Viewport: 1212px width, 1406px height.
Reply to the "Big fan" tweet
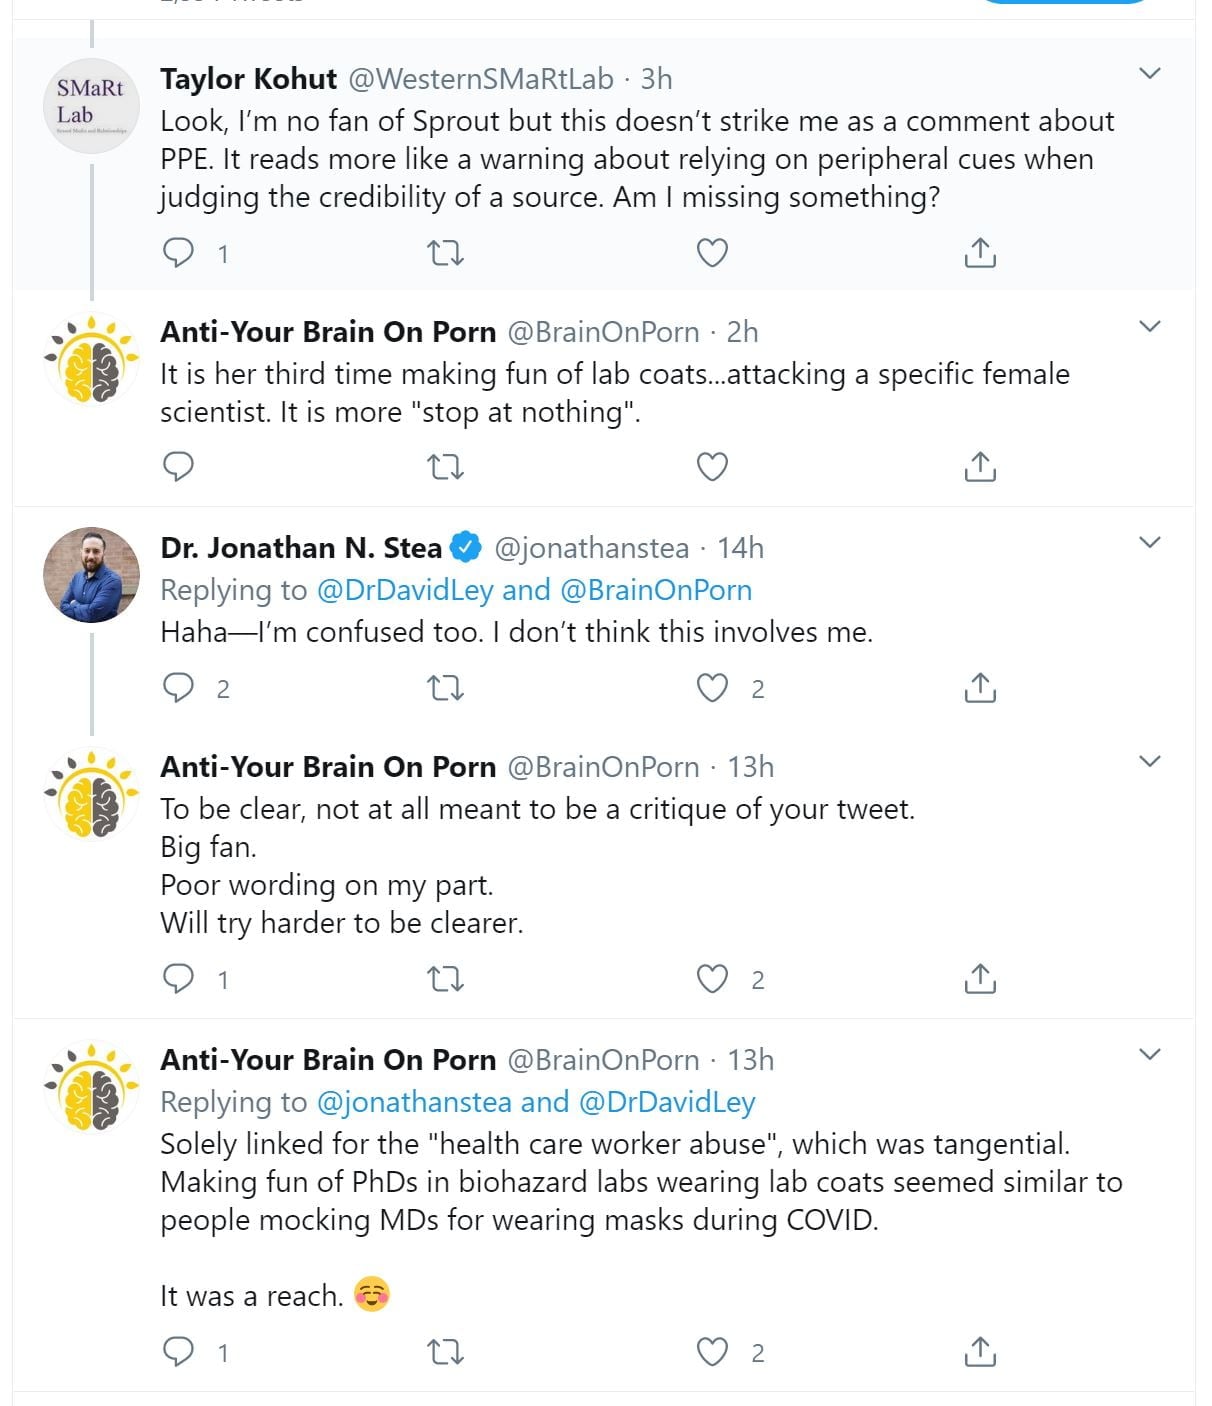click(178, 978)
